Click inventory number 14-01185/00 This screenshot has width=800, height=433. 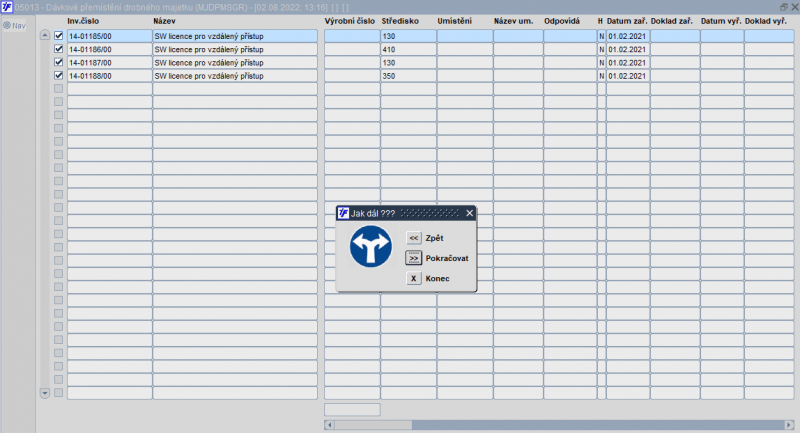110,36
